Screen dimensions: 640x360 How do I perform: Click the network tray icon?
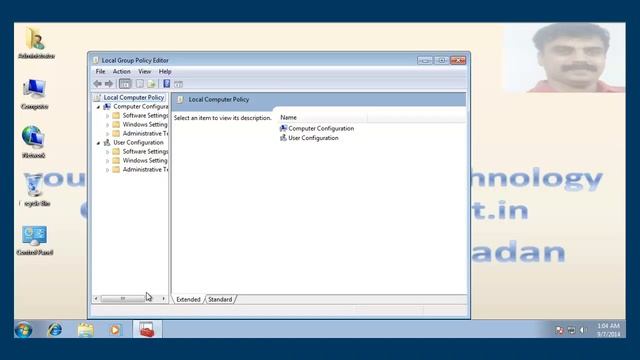point(571,330)
